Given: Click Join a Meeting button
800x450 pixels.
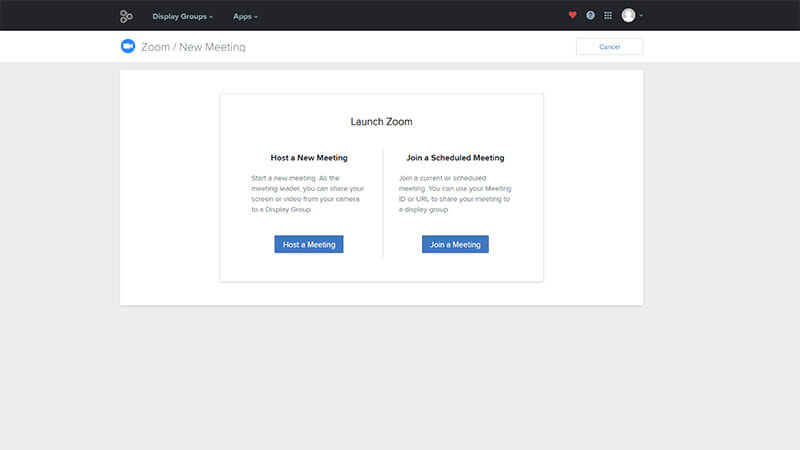Looking at the screenshot, I should pos(455,244).
